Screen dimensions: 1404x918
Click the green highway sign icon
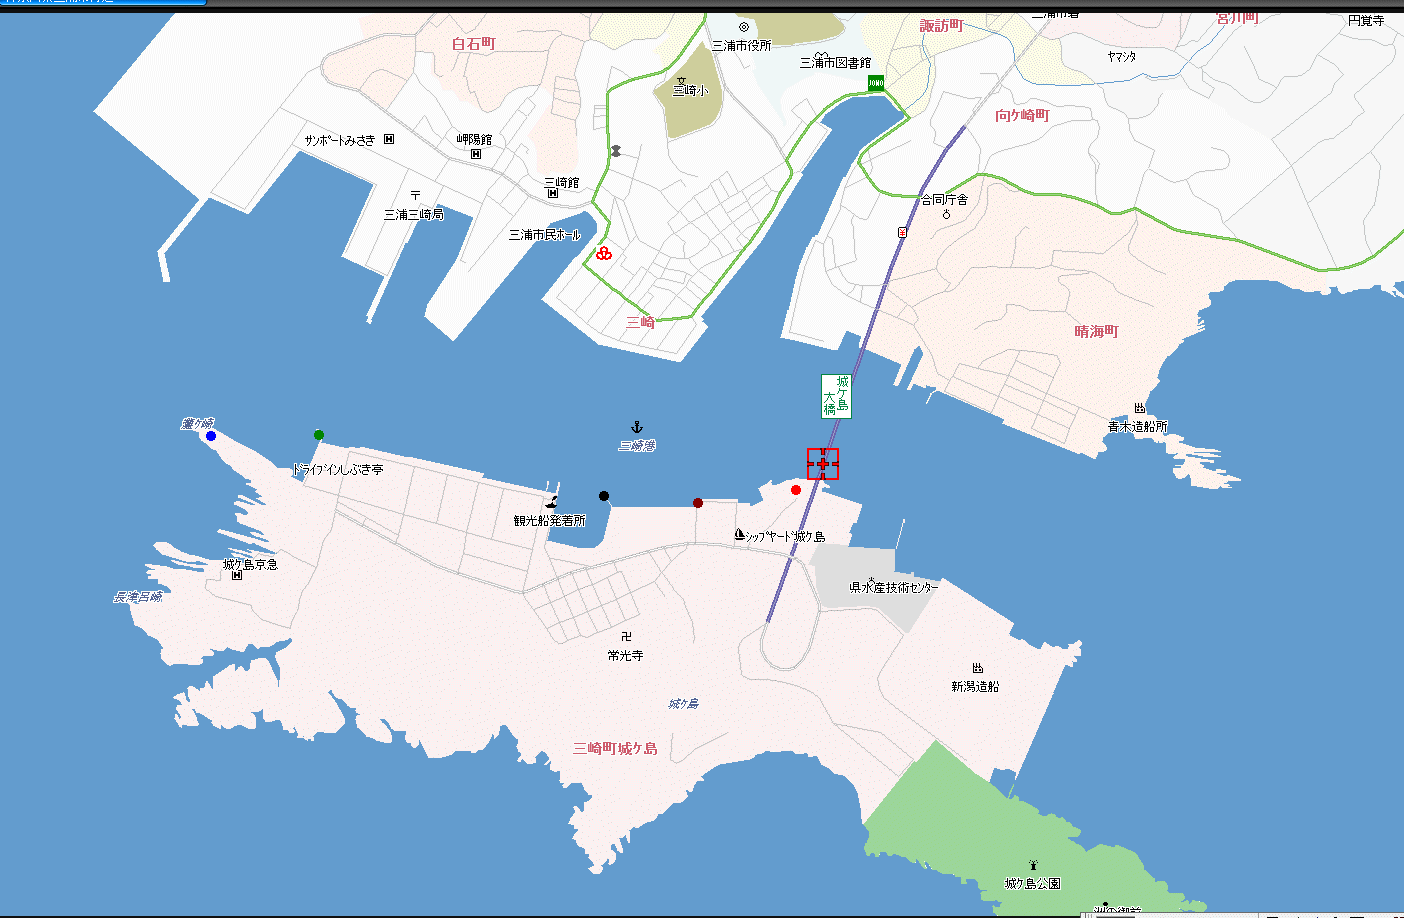876,84
